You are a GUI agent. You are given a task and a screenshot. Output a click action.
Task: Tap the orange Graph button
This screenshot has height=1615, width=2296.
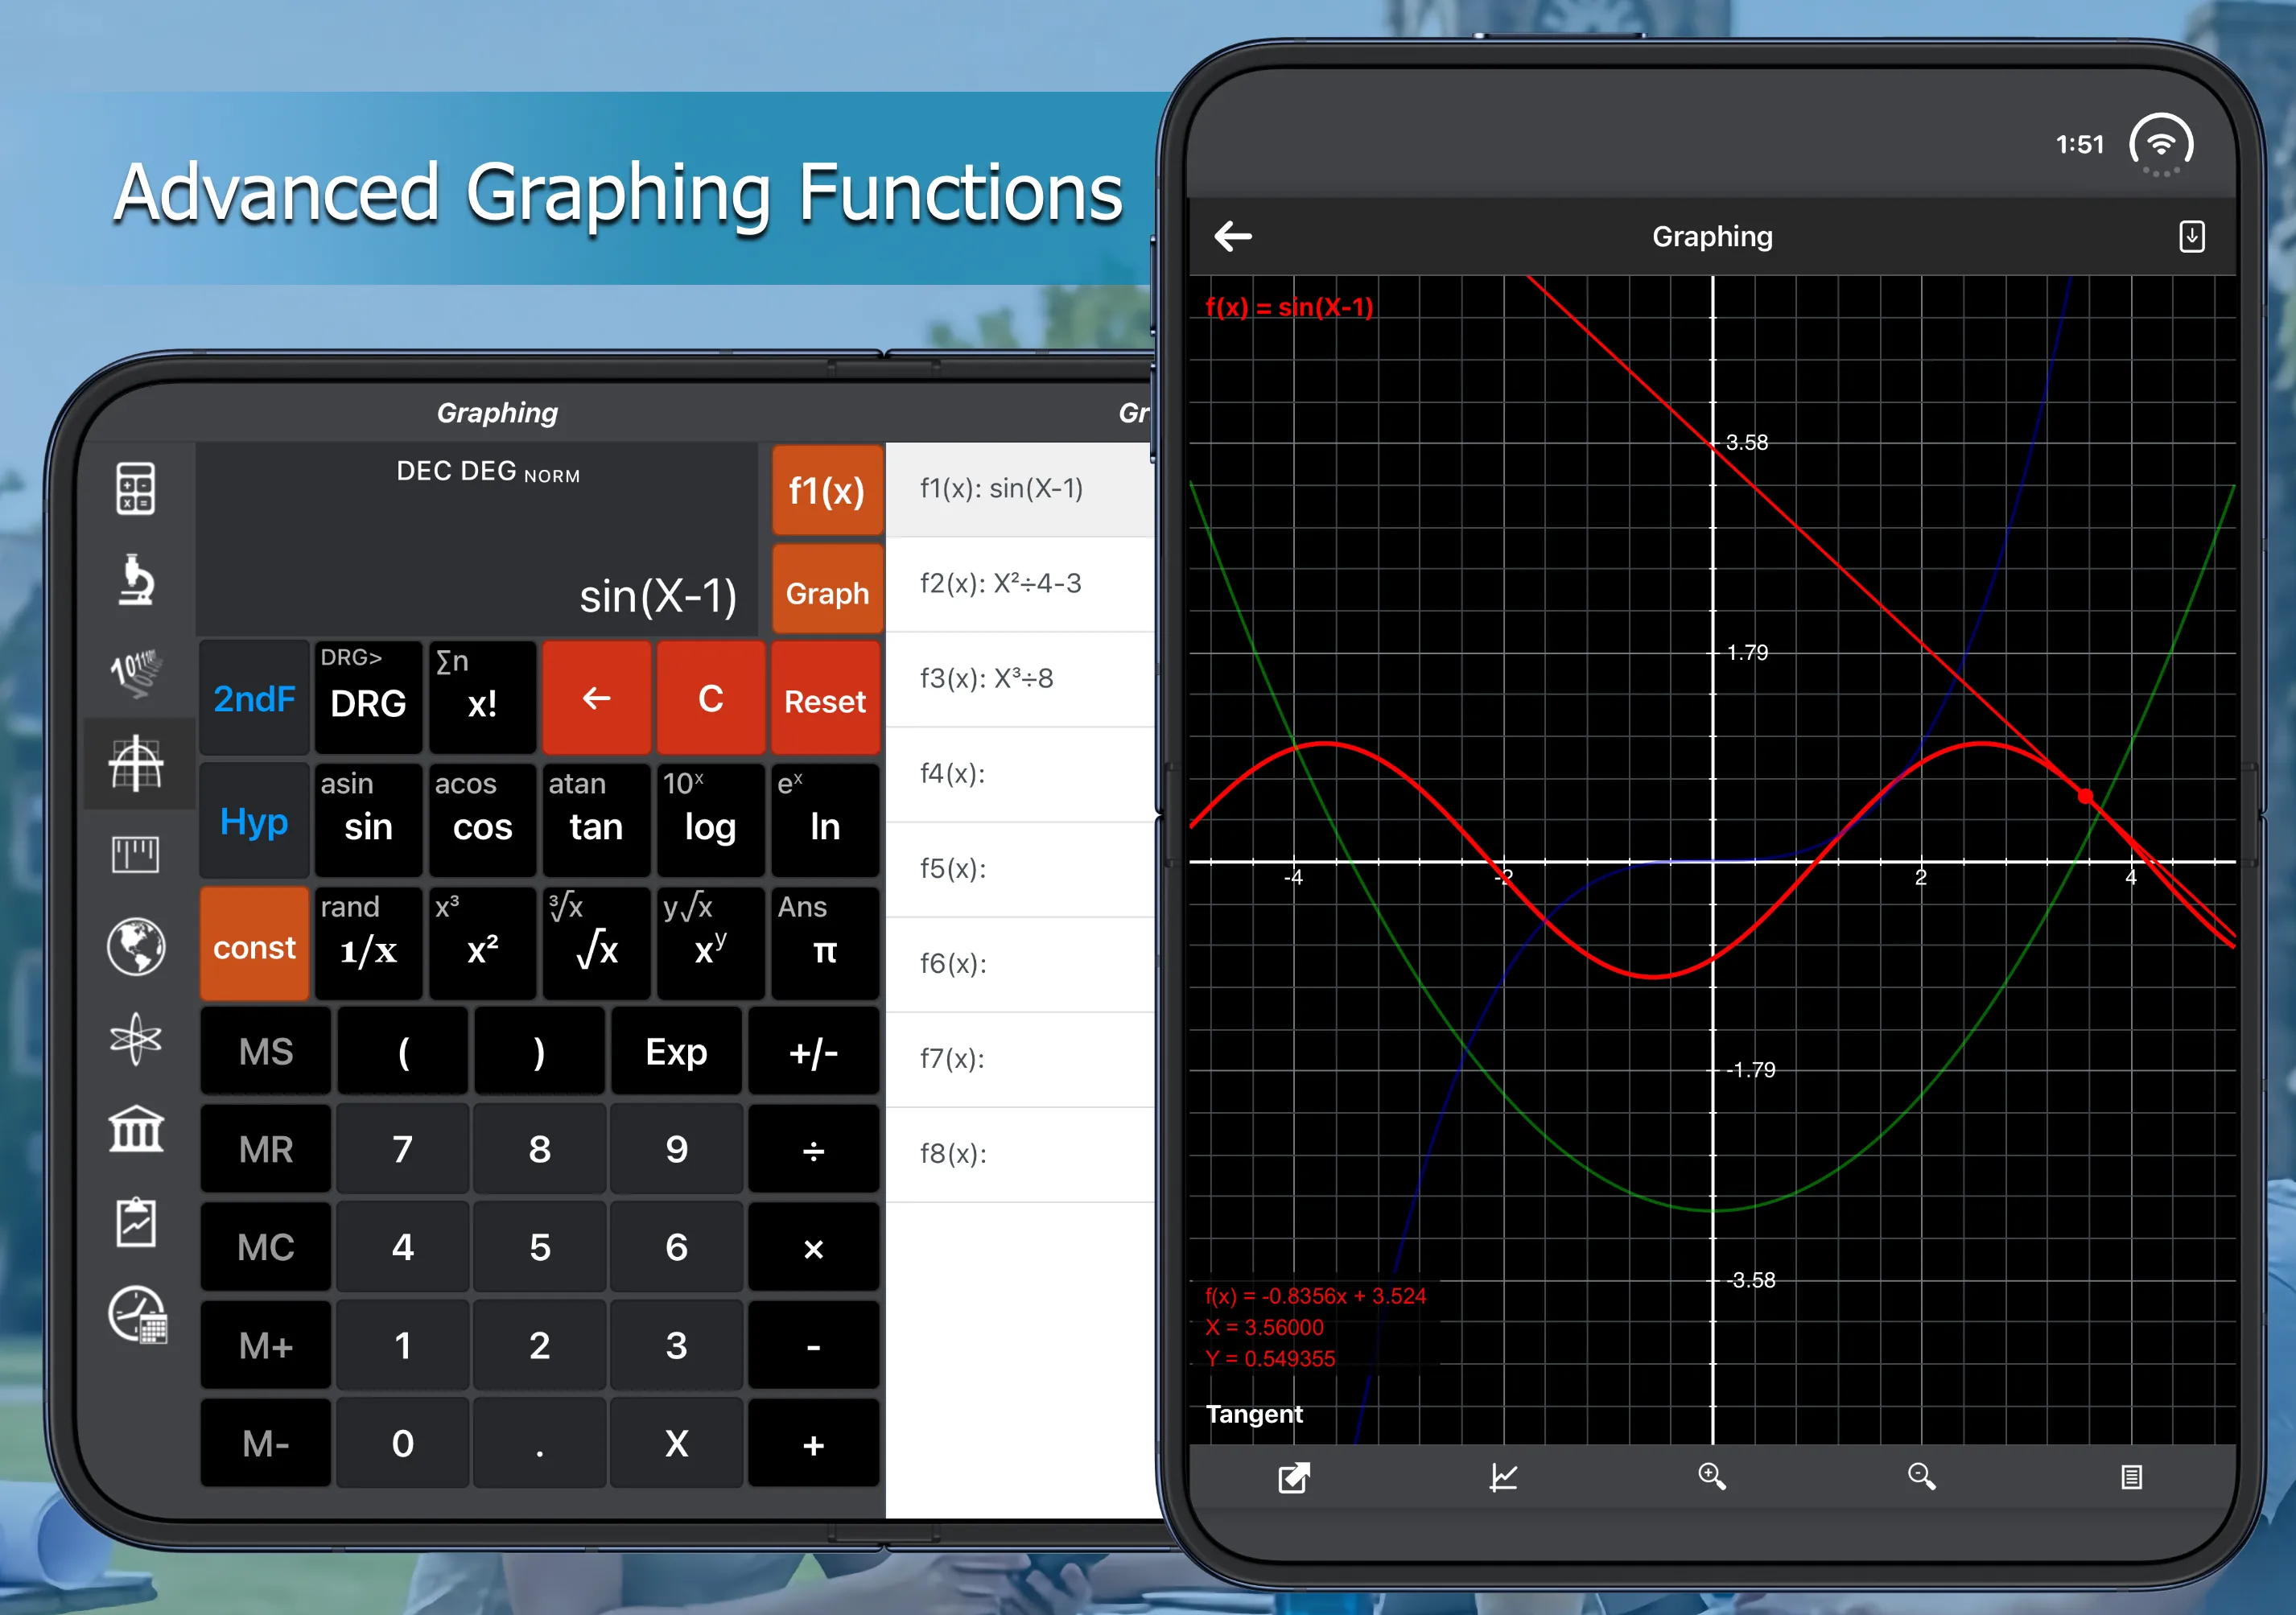827,590
